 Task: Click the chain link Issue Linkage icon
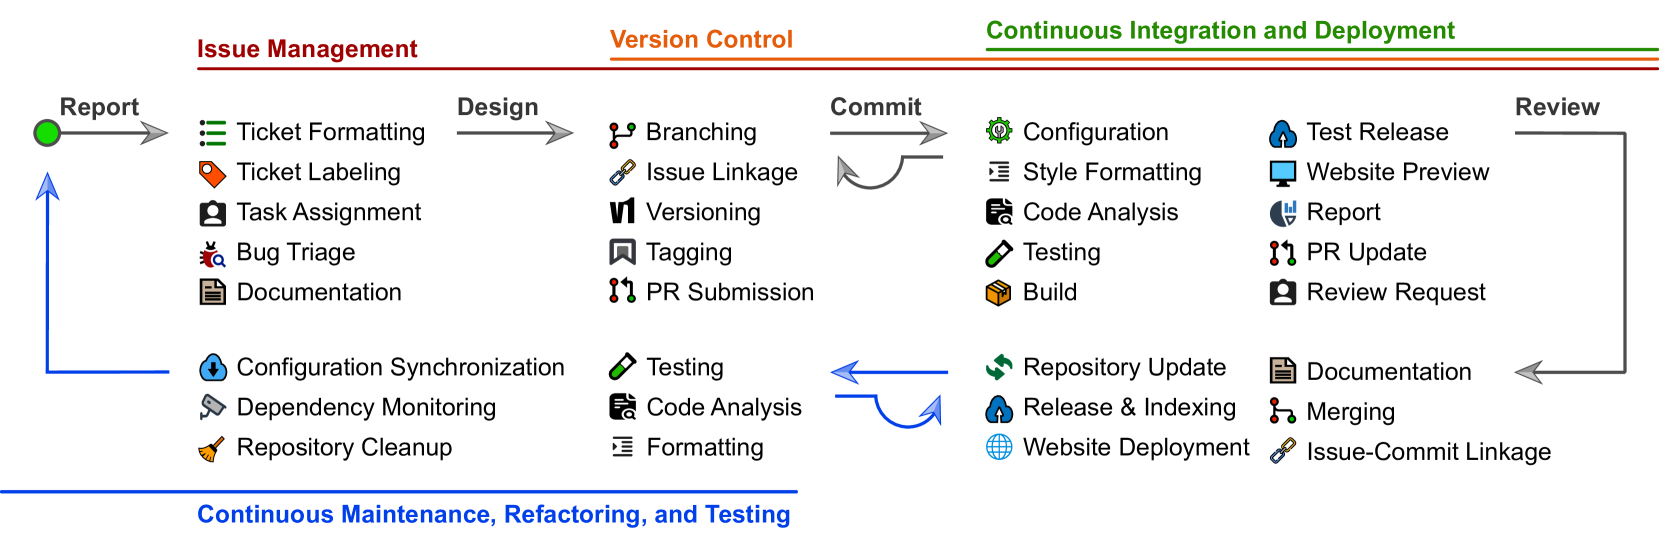click(622, 173)
